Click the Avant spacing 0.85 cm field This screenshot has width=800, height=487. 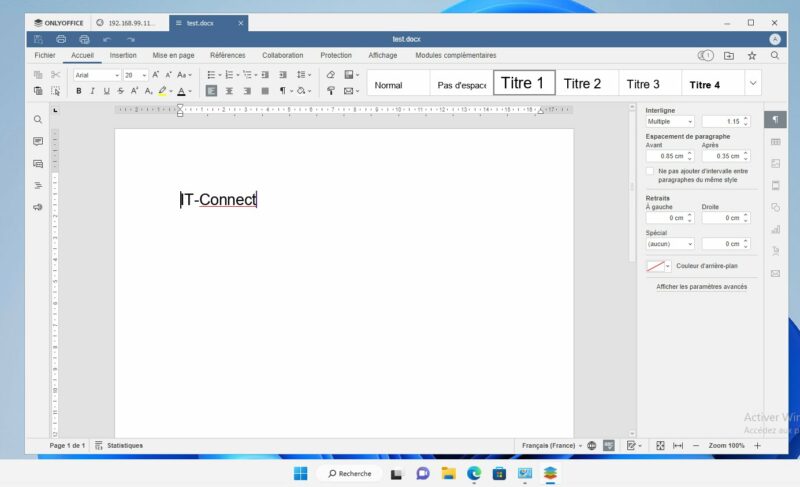tap(670, 156)
